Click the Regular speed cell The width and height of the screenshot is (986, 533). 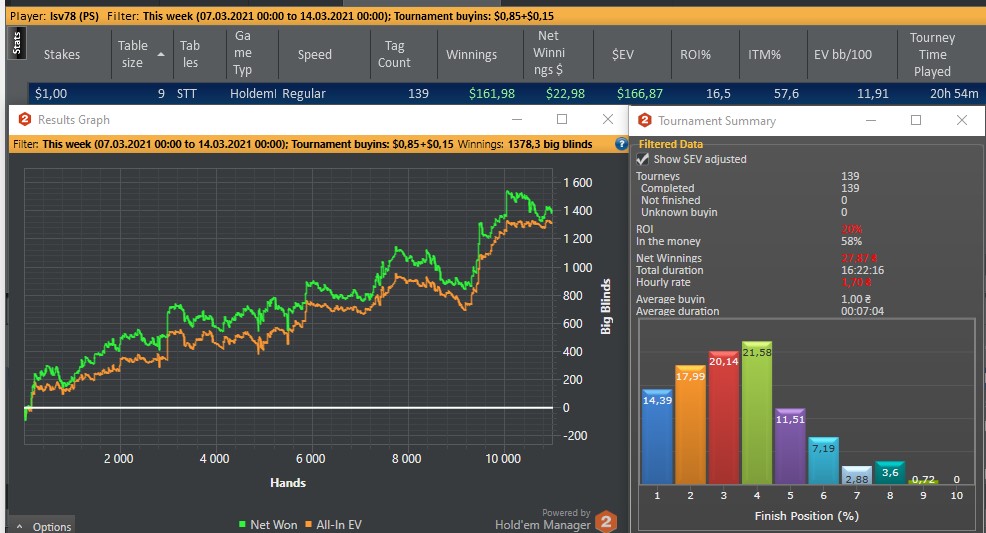click(304, 94)
